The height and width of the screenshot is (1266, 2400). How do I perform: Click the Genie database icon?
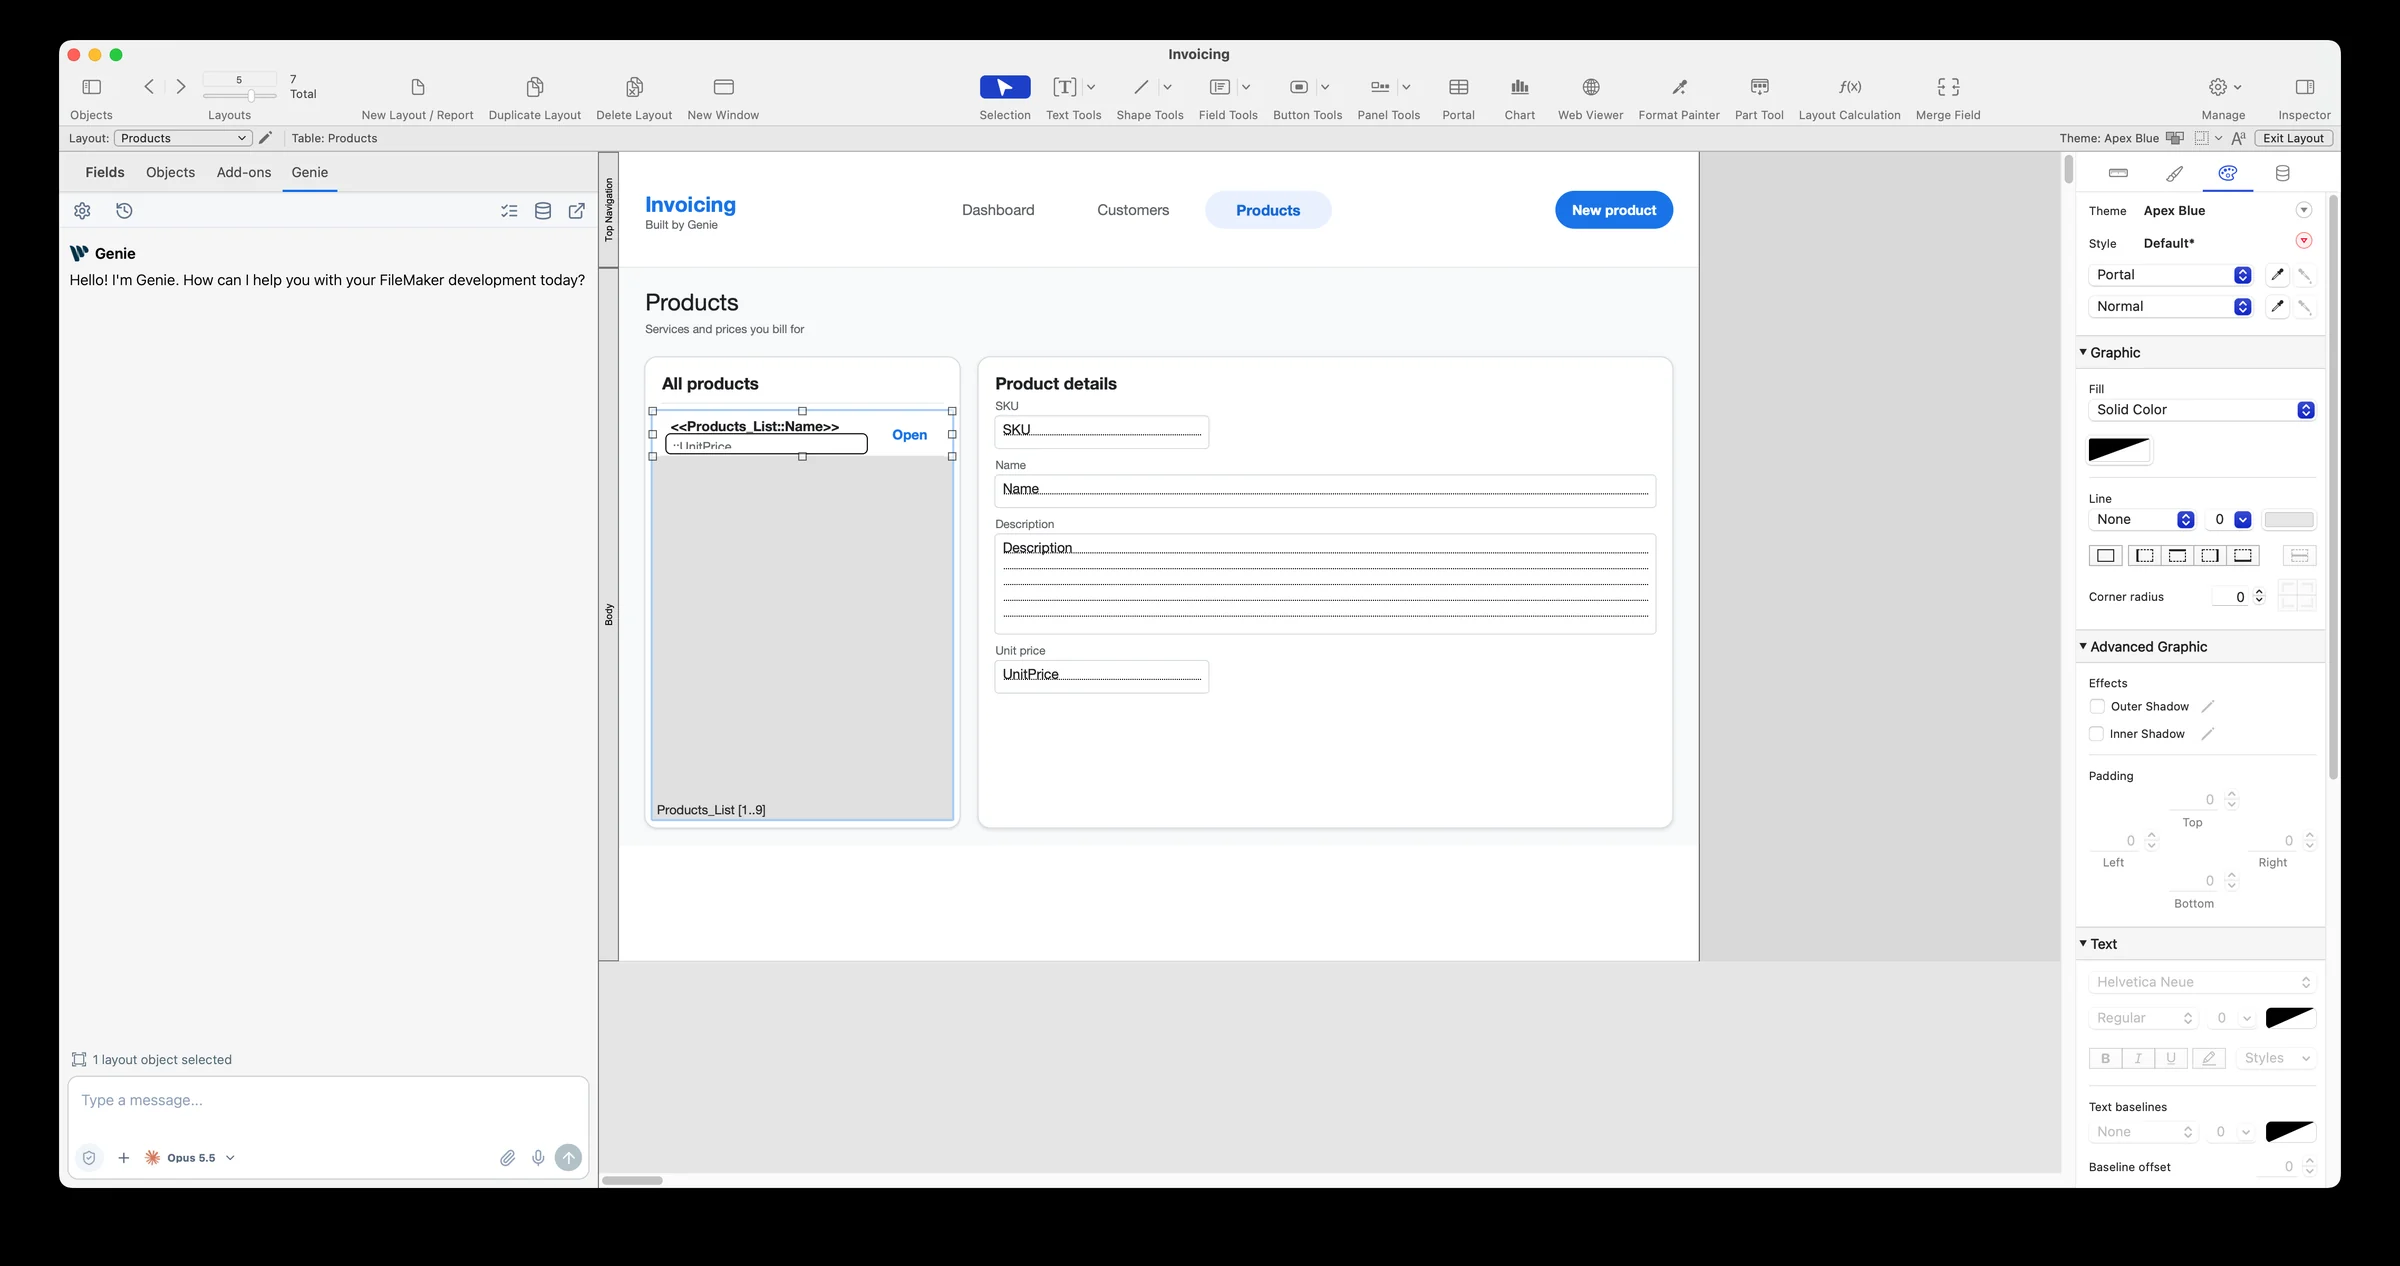543,210
